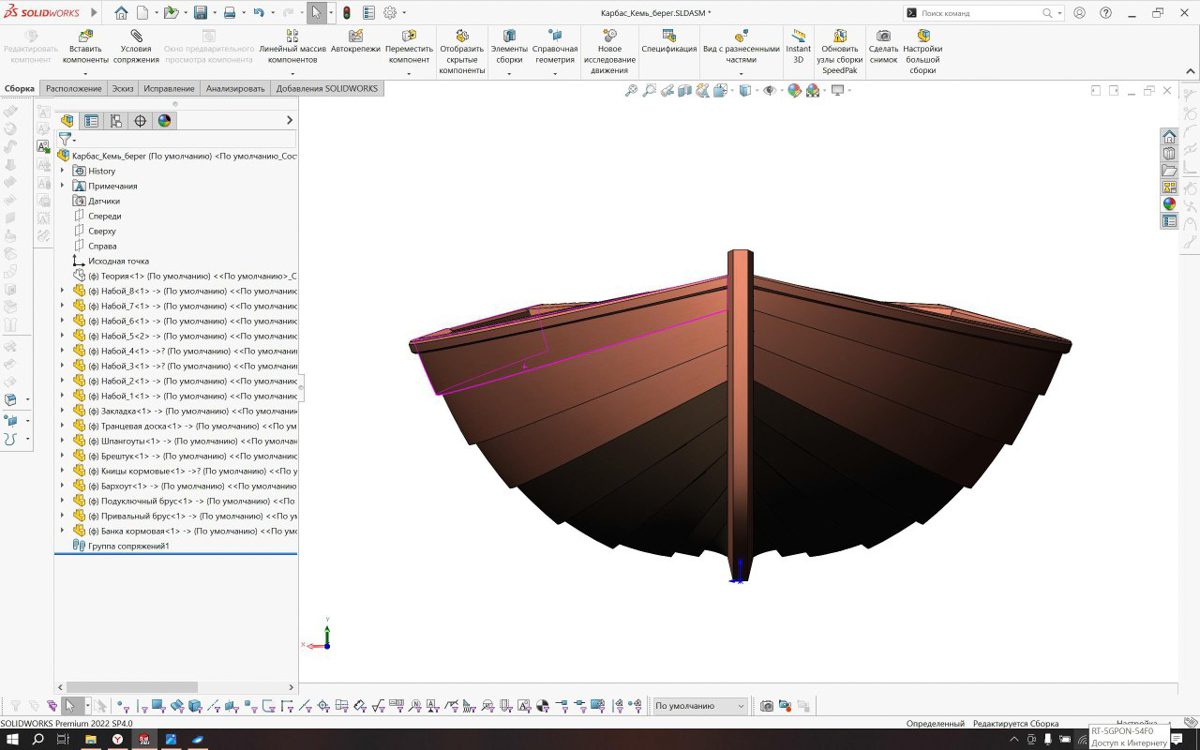Switch to the Эскиз tab

122,89
